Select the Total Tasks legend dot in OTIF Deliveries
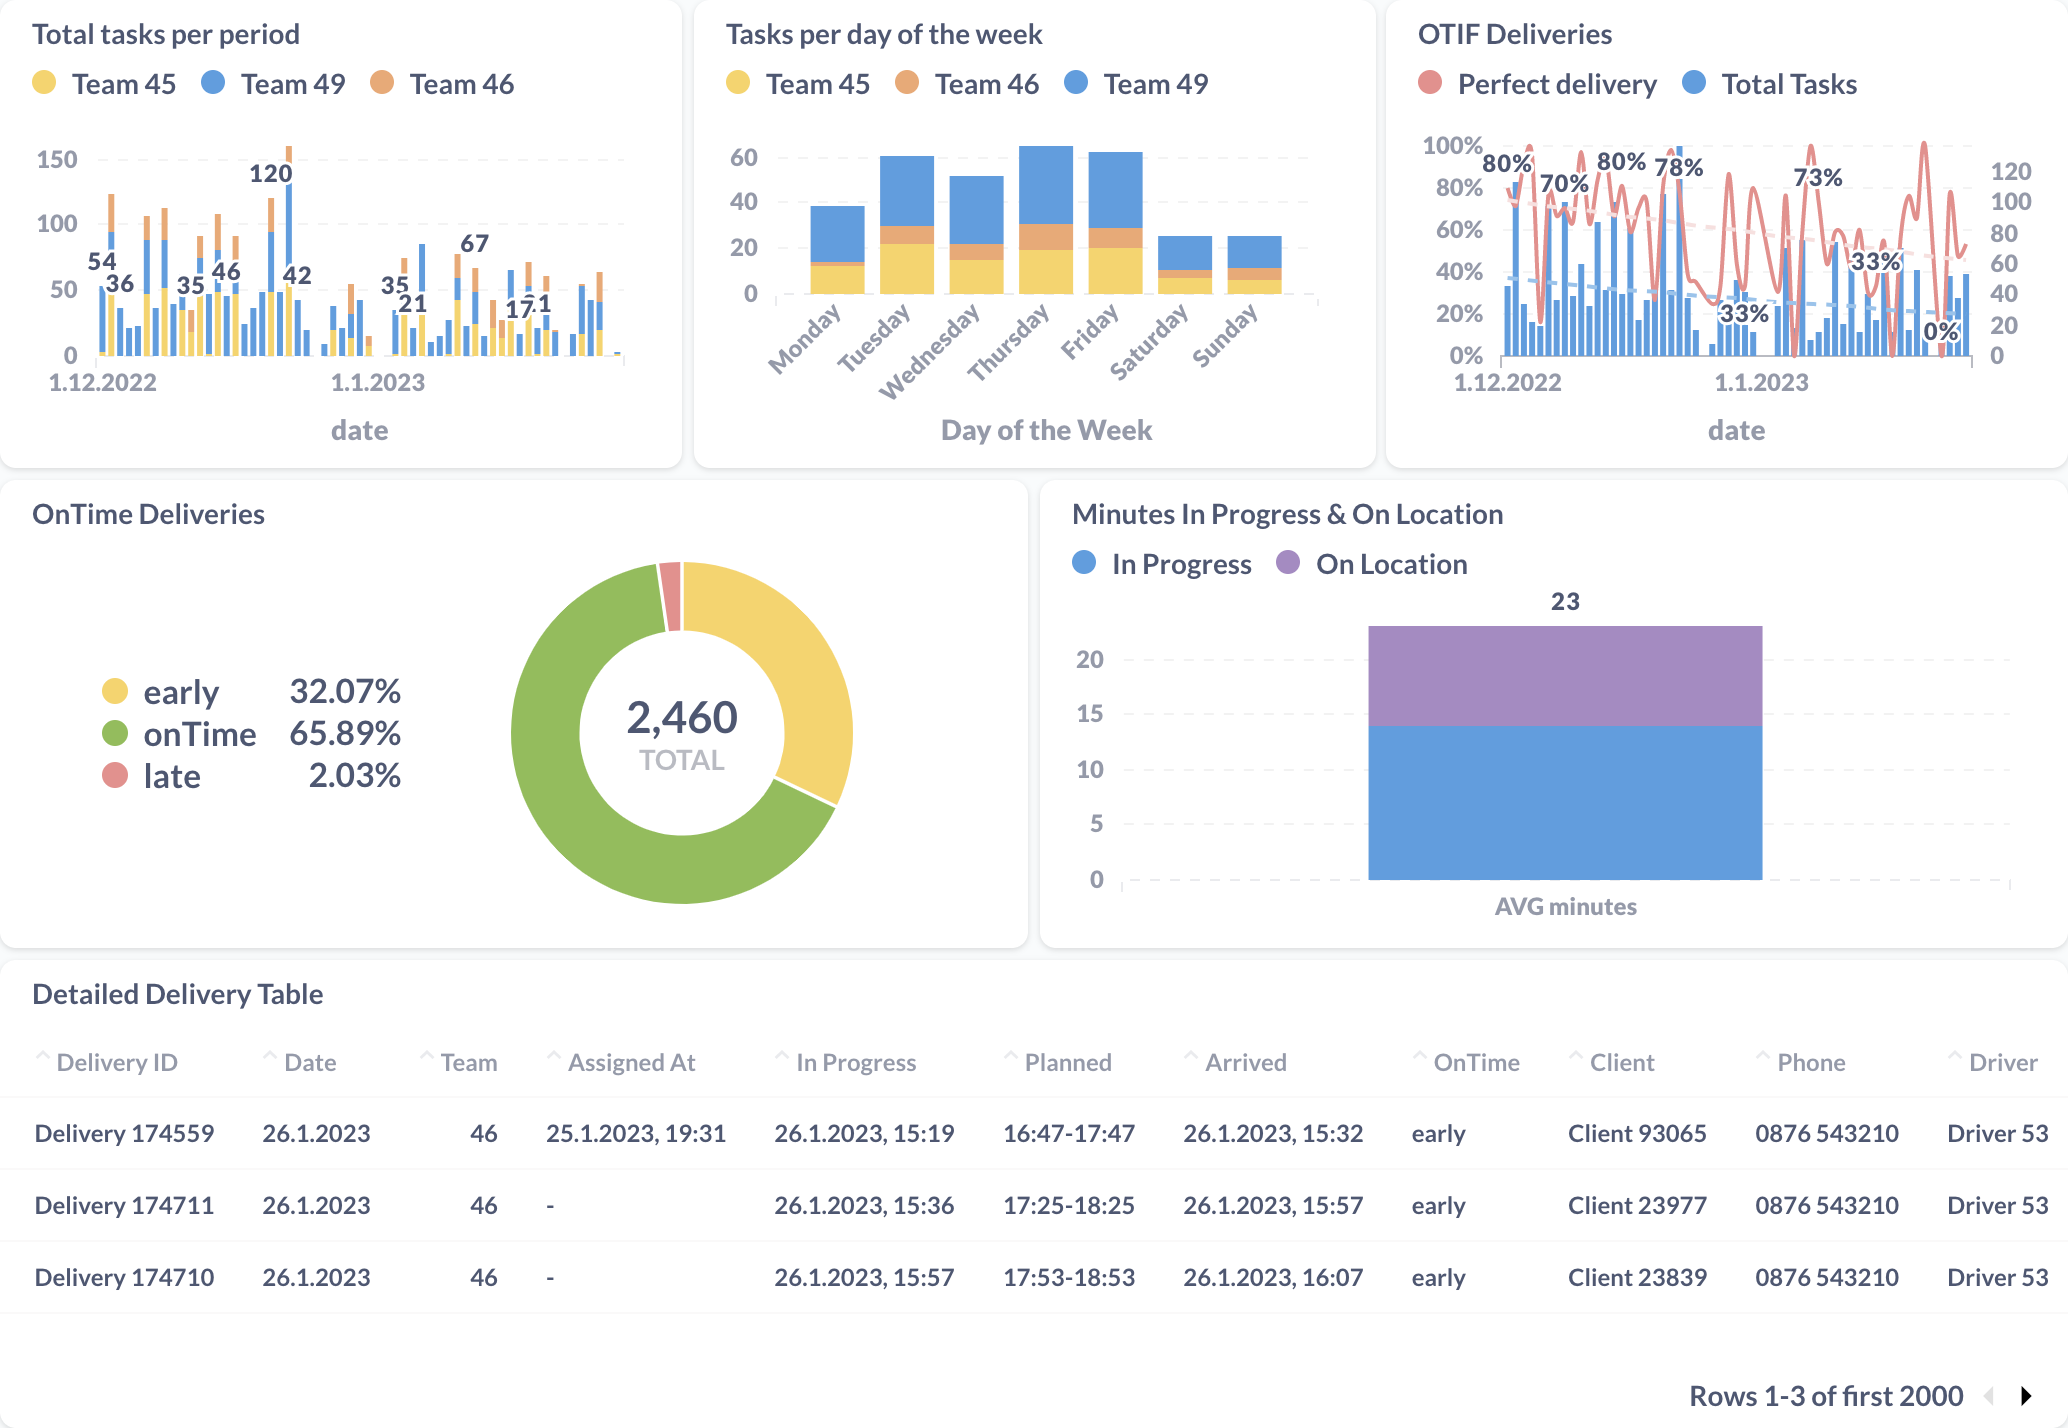 1694,84
